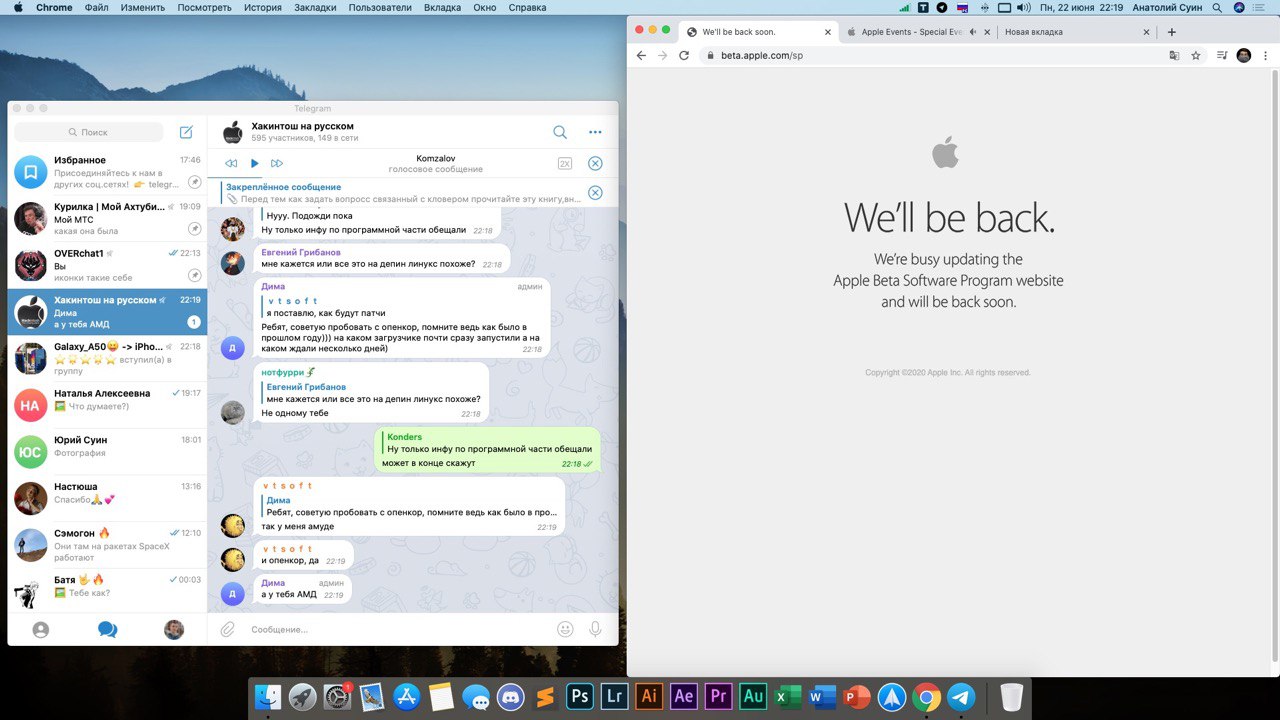1280x720 pixels.
Task: Open the Курилка | Мой Ахтубинск chat
Action: click(x=107, y=219)
